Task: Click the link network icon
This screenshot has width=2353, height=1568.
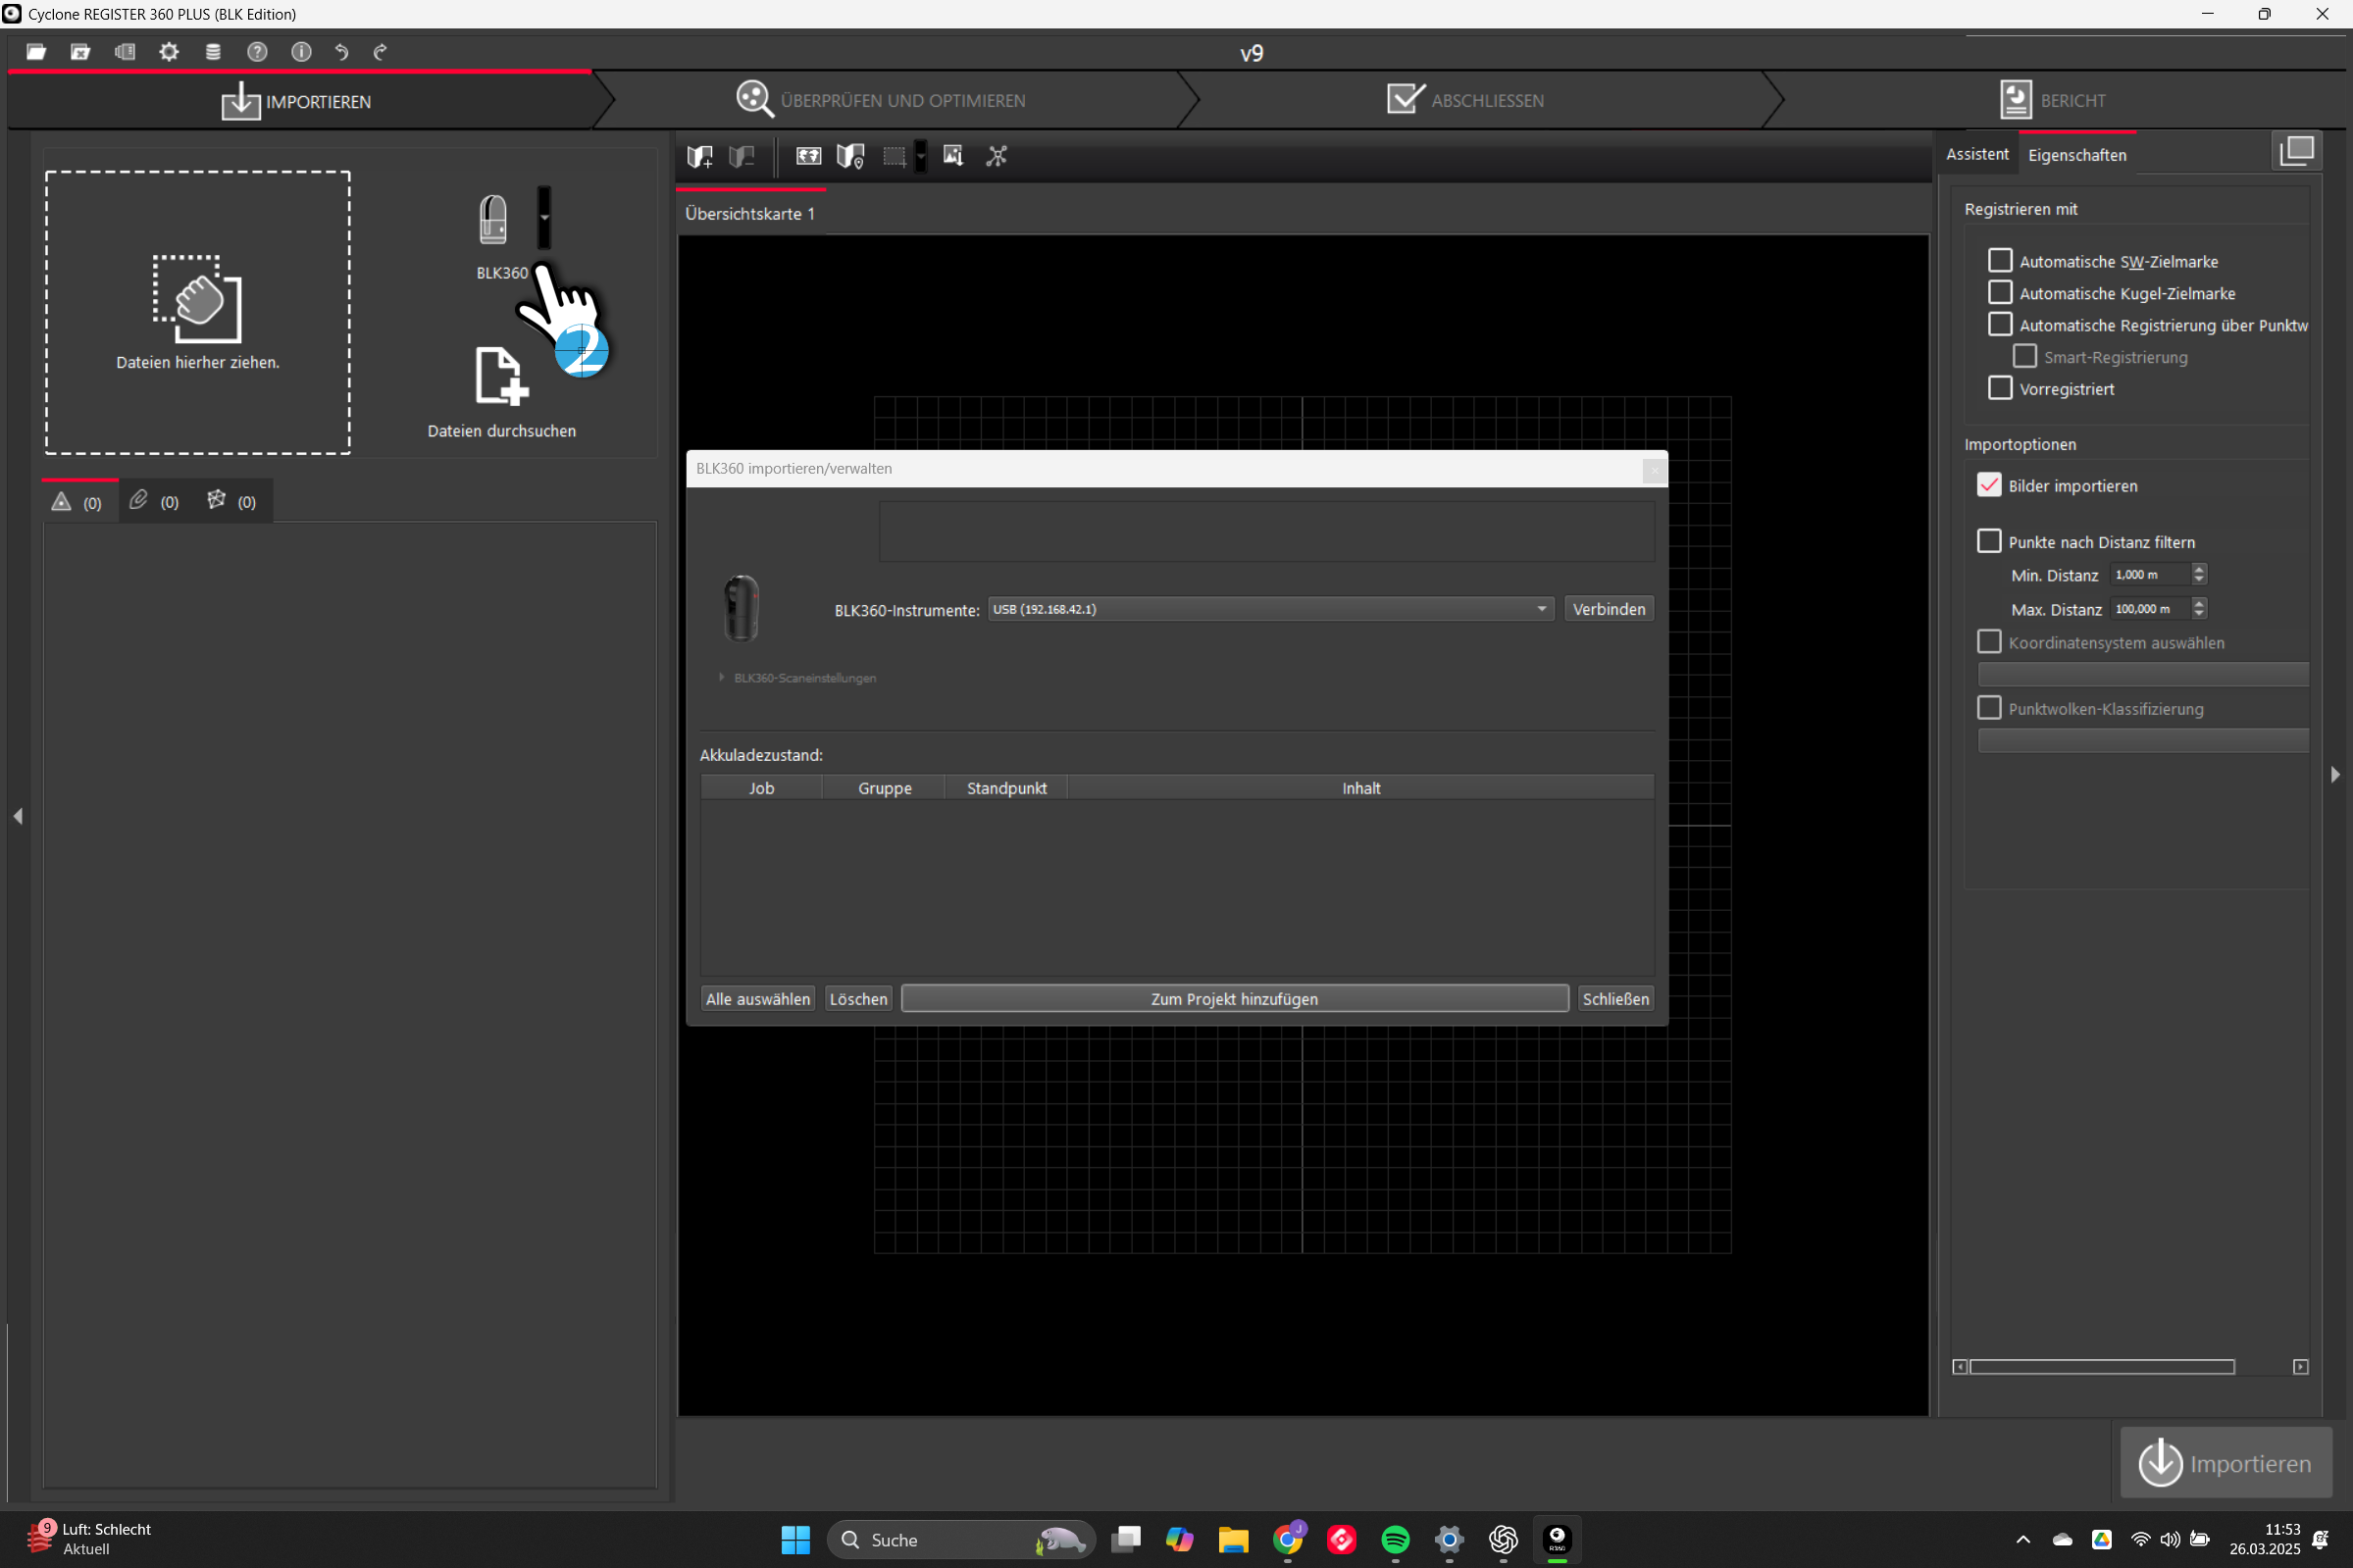Action: (x=997, y=156)
